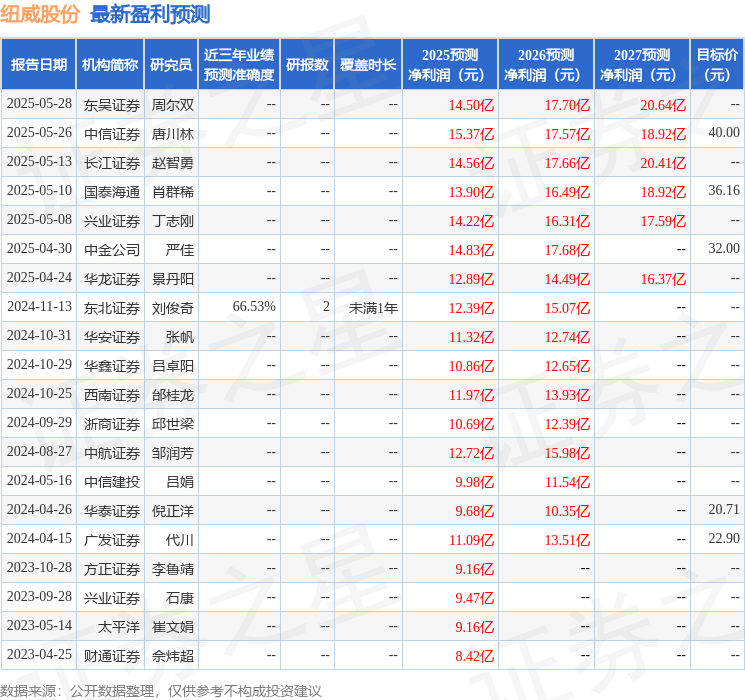
Task: Open the 东吴证券 institution entry
Action: (111, 104)
